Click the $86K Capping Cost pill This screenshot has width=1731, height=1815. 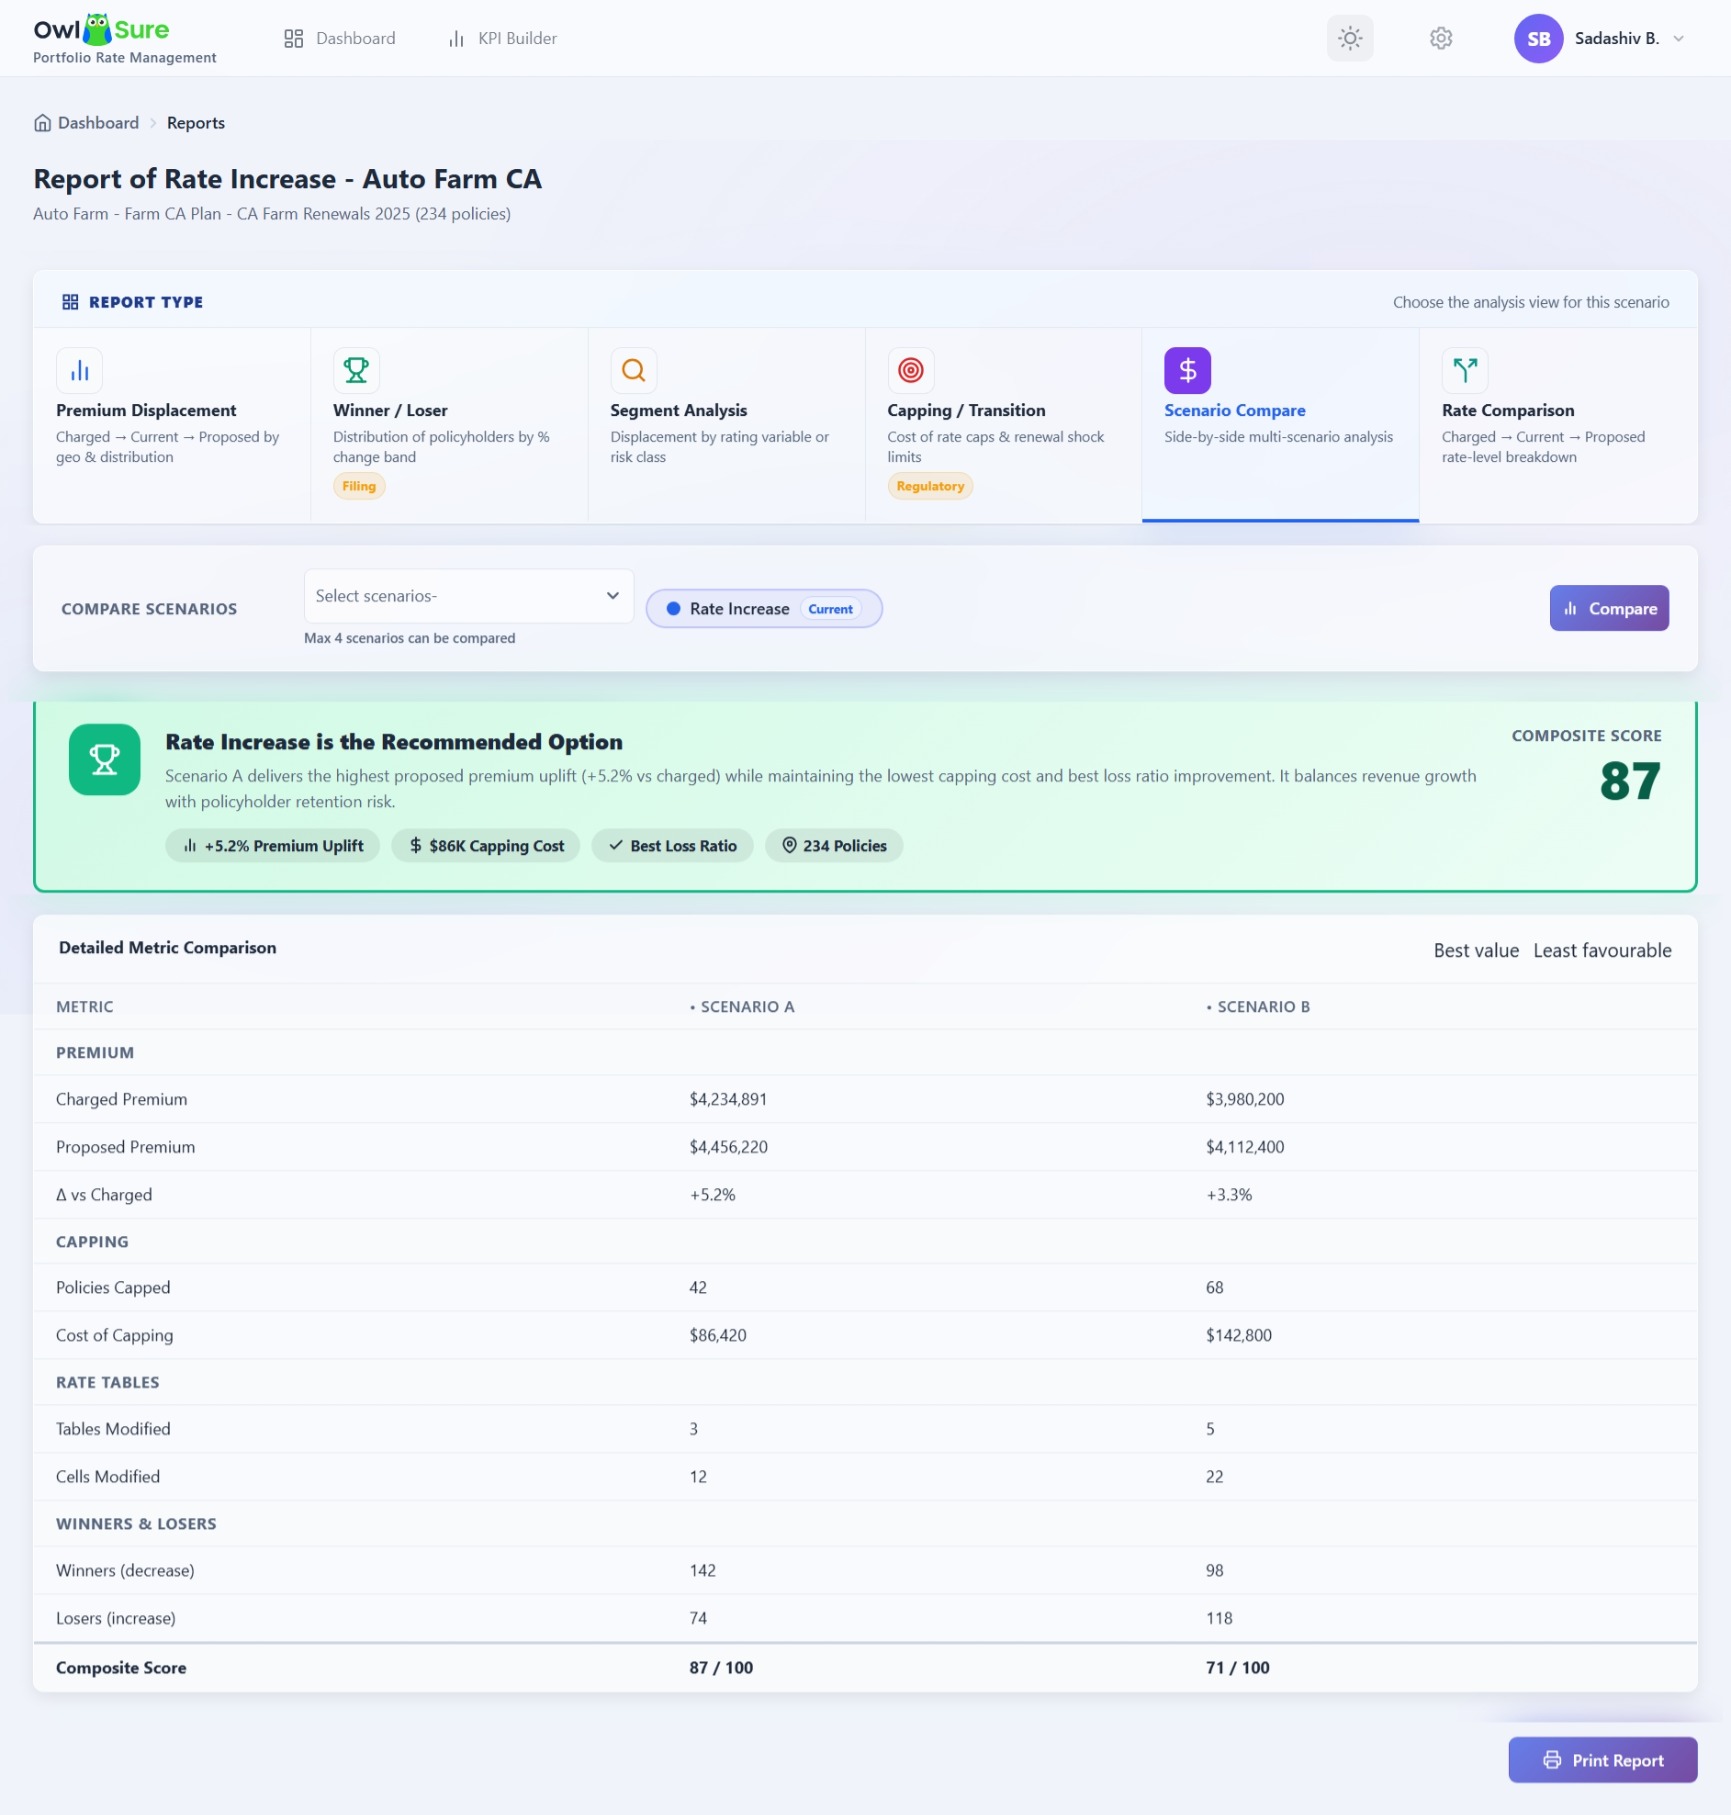[x=486, y=846]
